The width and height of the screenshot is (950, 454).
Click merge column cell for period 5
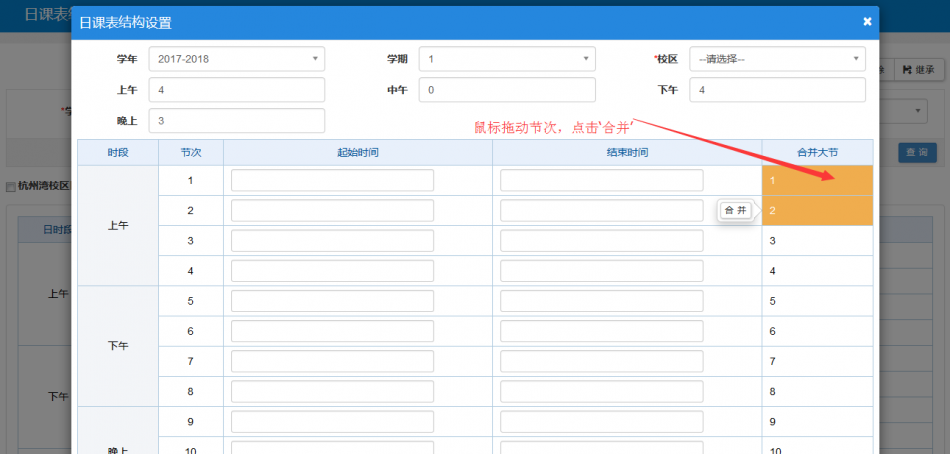pyautogui.click(x=816, y=301)
